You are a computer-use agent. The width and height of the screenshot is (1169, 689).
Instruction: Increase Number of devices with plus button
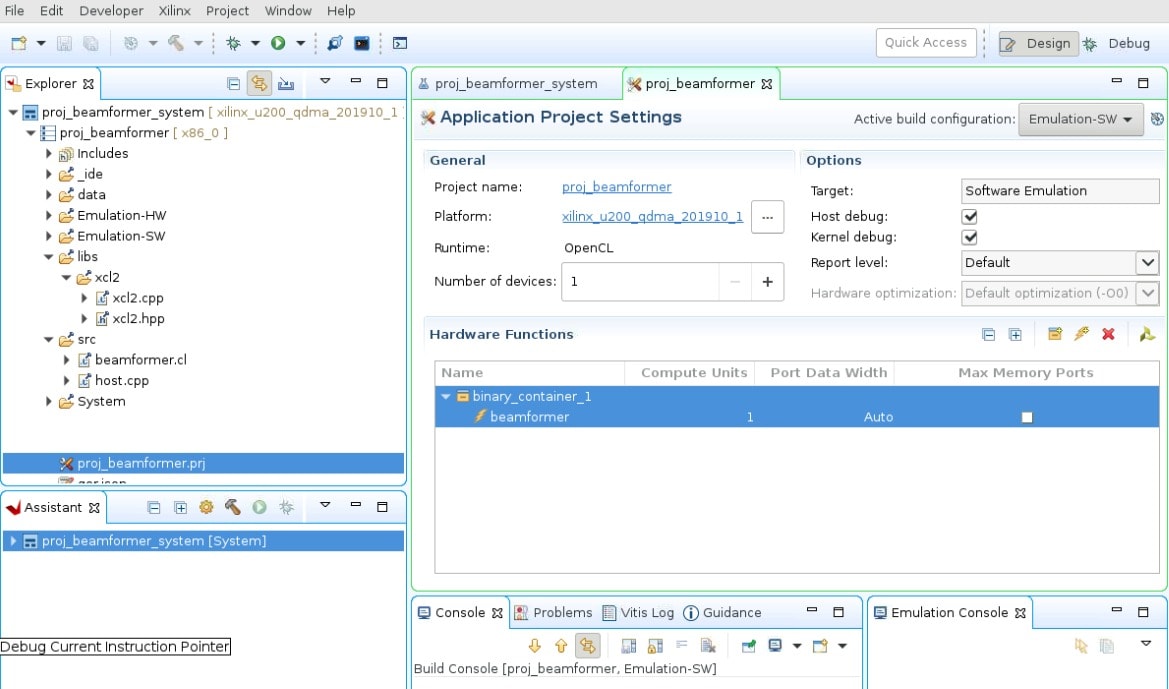pos(767,282)
